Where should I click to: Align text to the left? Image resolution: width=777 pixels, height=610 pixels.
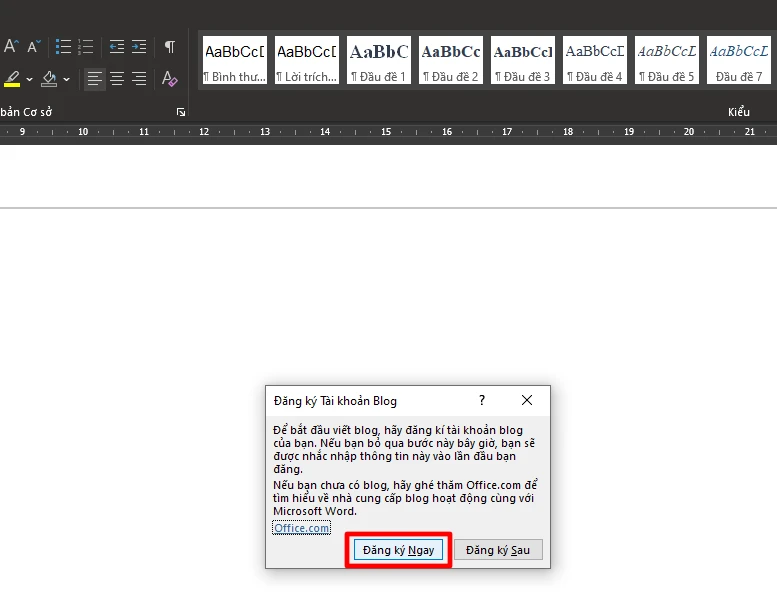[x=95, y=79]
